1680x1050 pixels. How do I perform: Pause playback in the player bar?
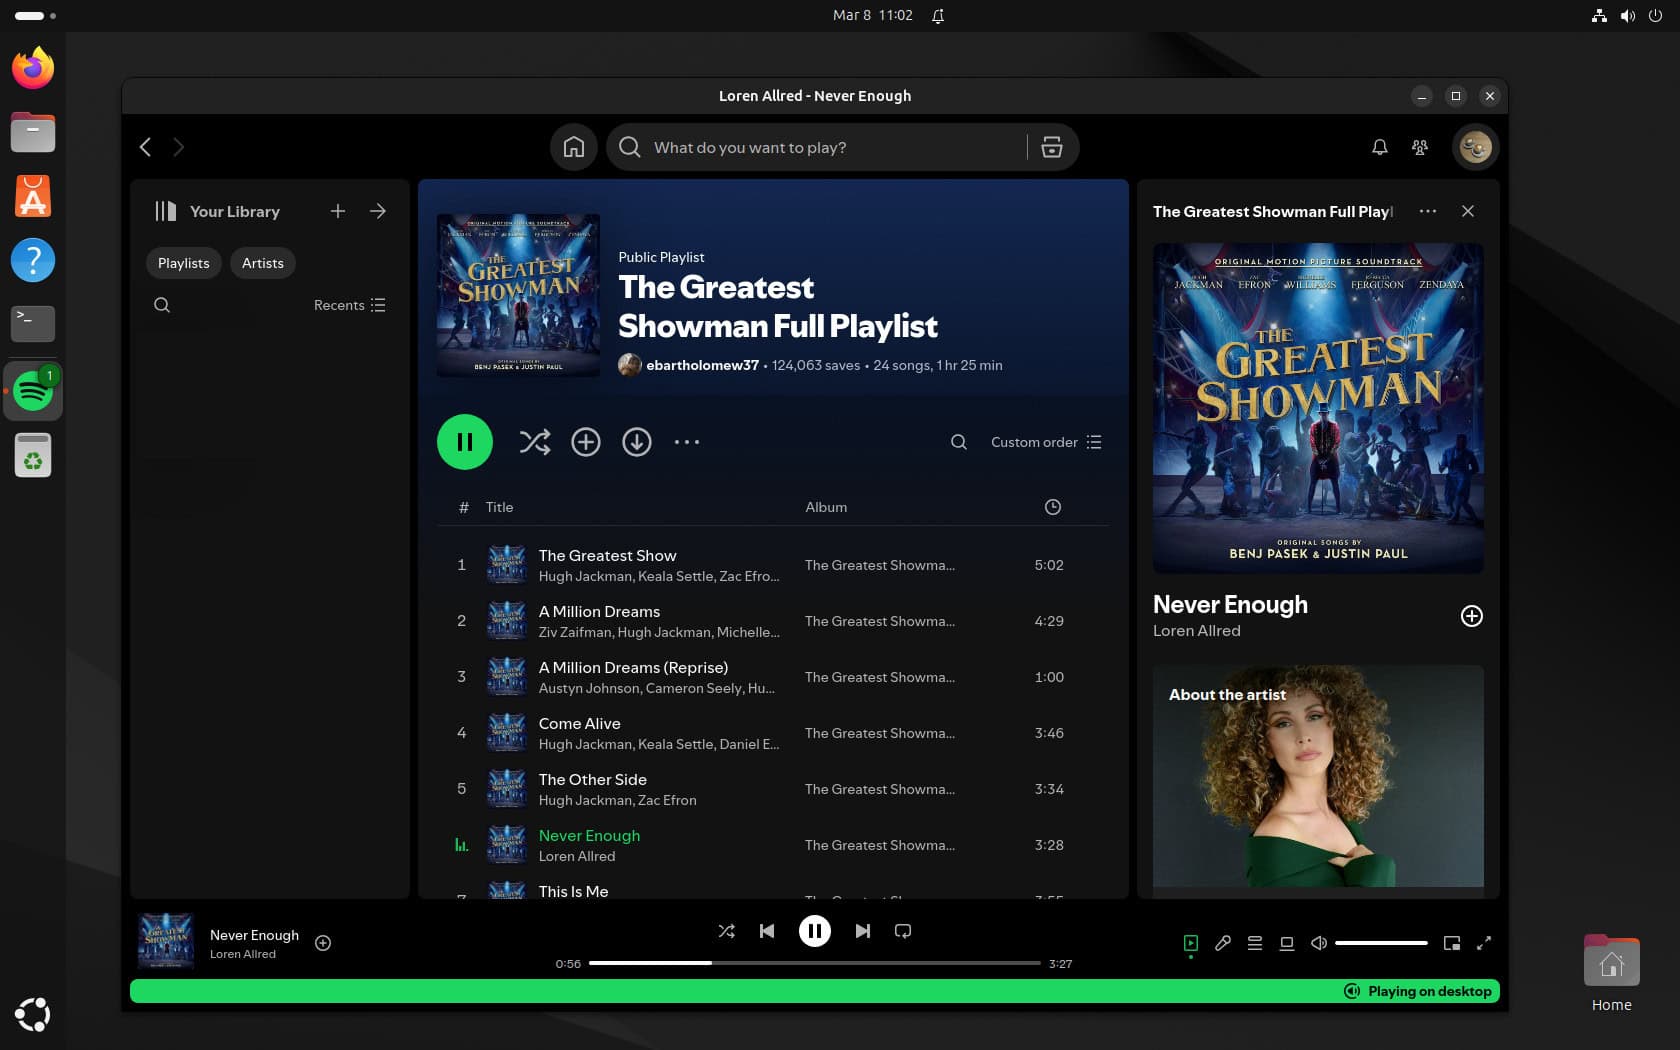815,931
